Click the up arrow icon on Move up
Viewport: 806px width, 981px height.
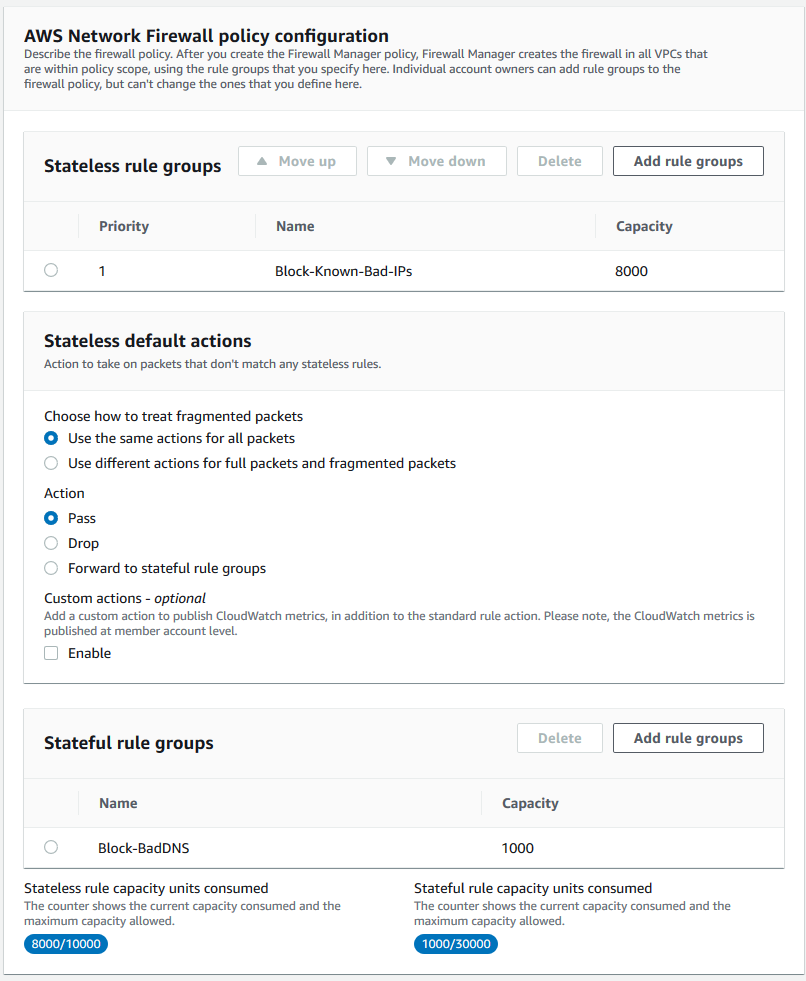click(265, 160)
